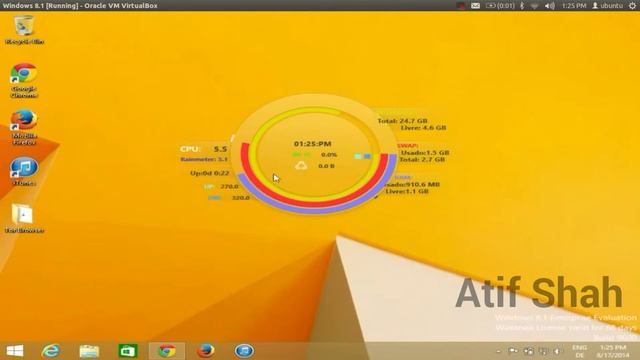Click the VirtualBox window title bar text
This screenshot has width=640, height=360.
click(x=80, y=6)
